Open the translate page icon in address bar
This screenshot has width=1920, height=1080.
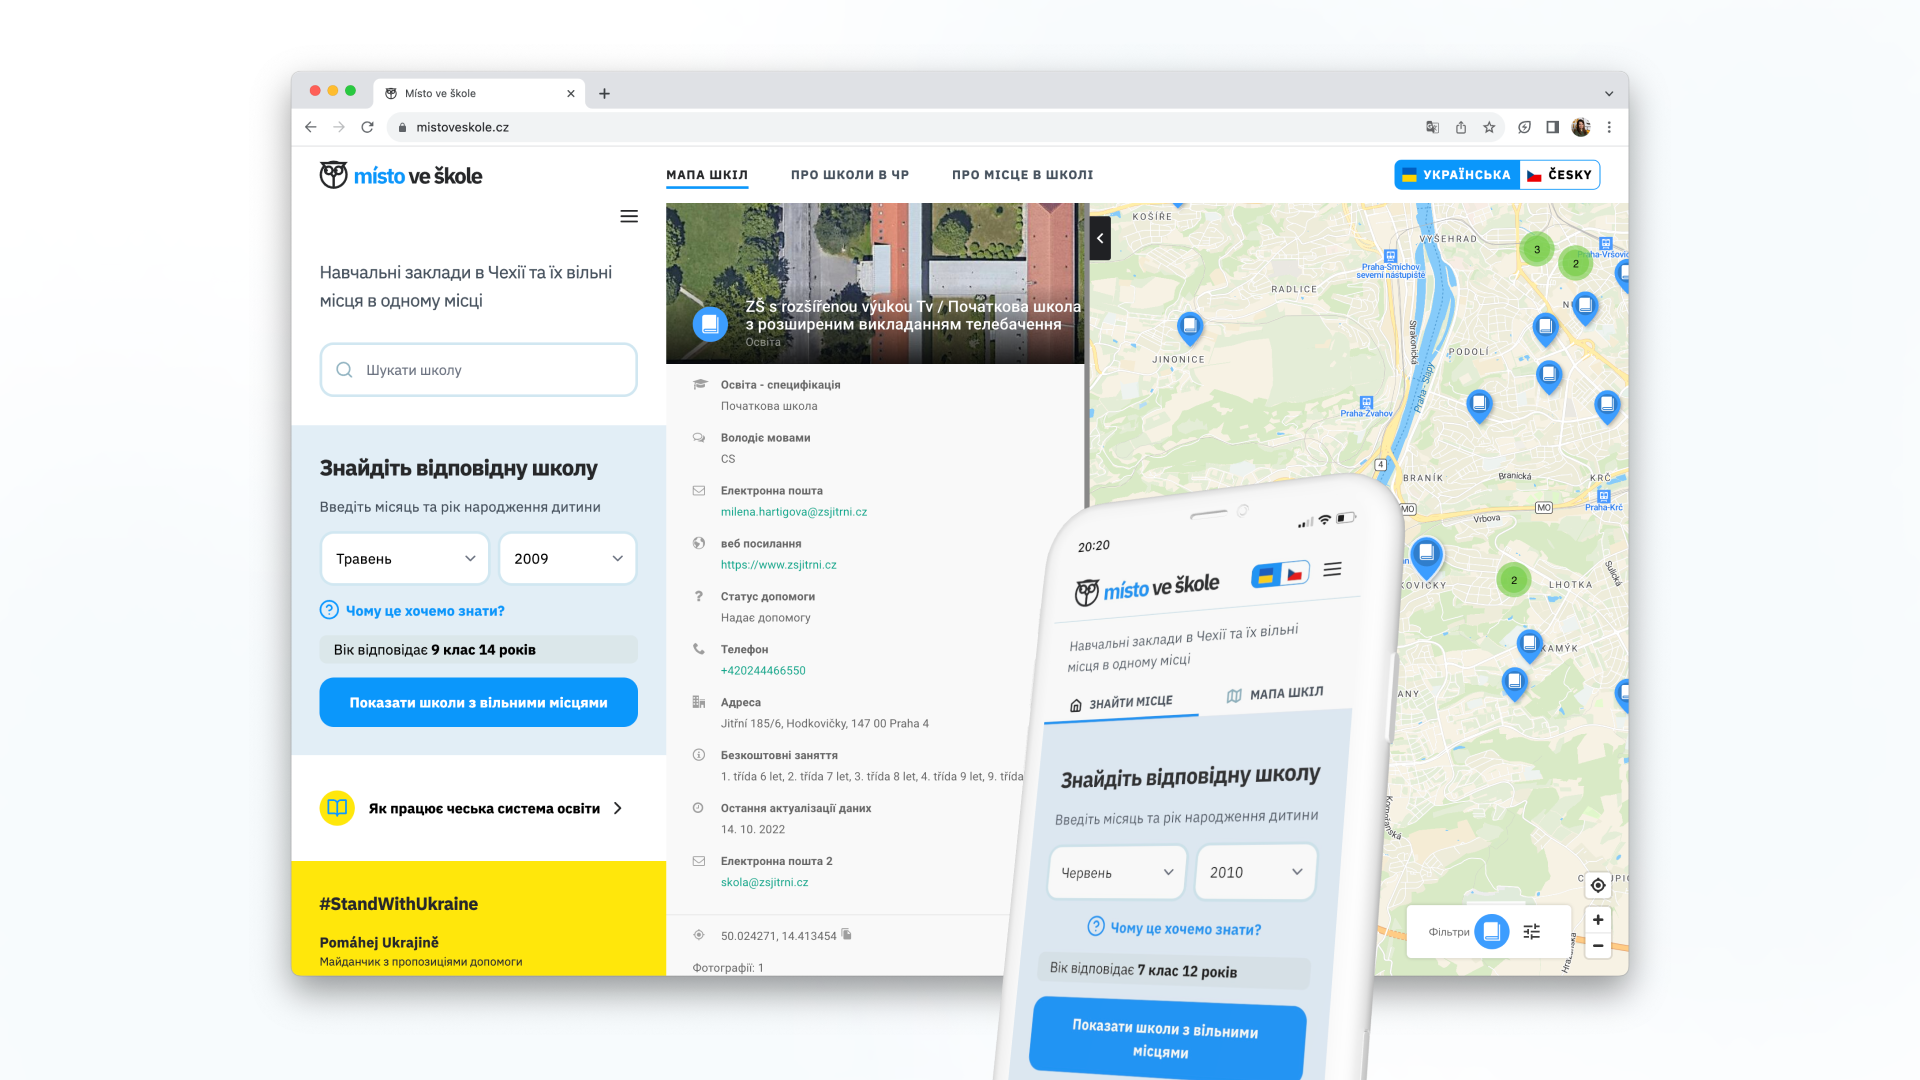pos(1432,127)
